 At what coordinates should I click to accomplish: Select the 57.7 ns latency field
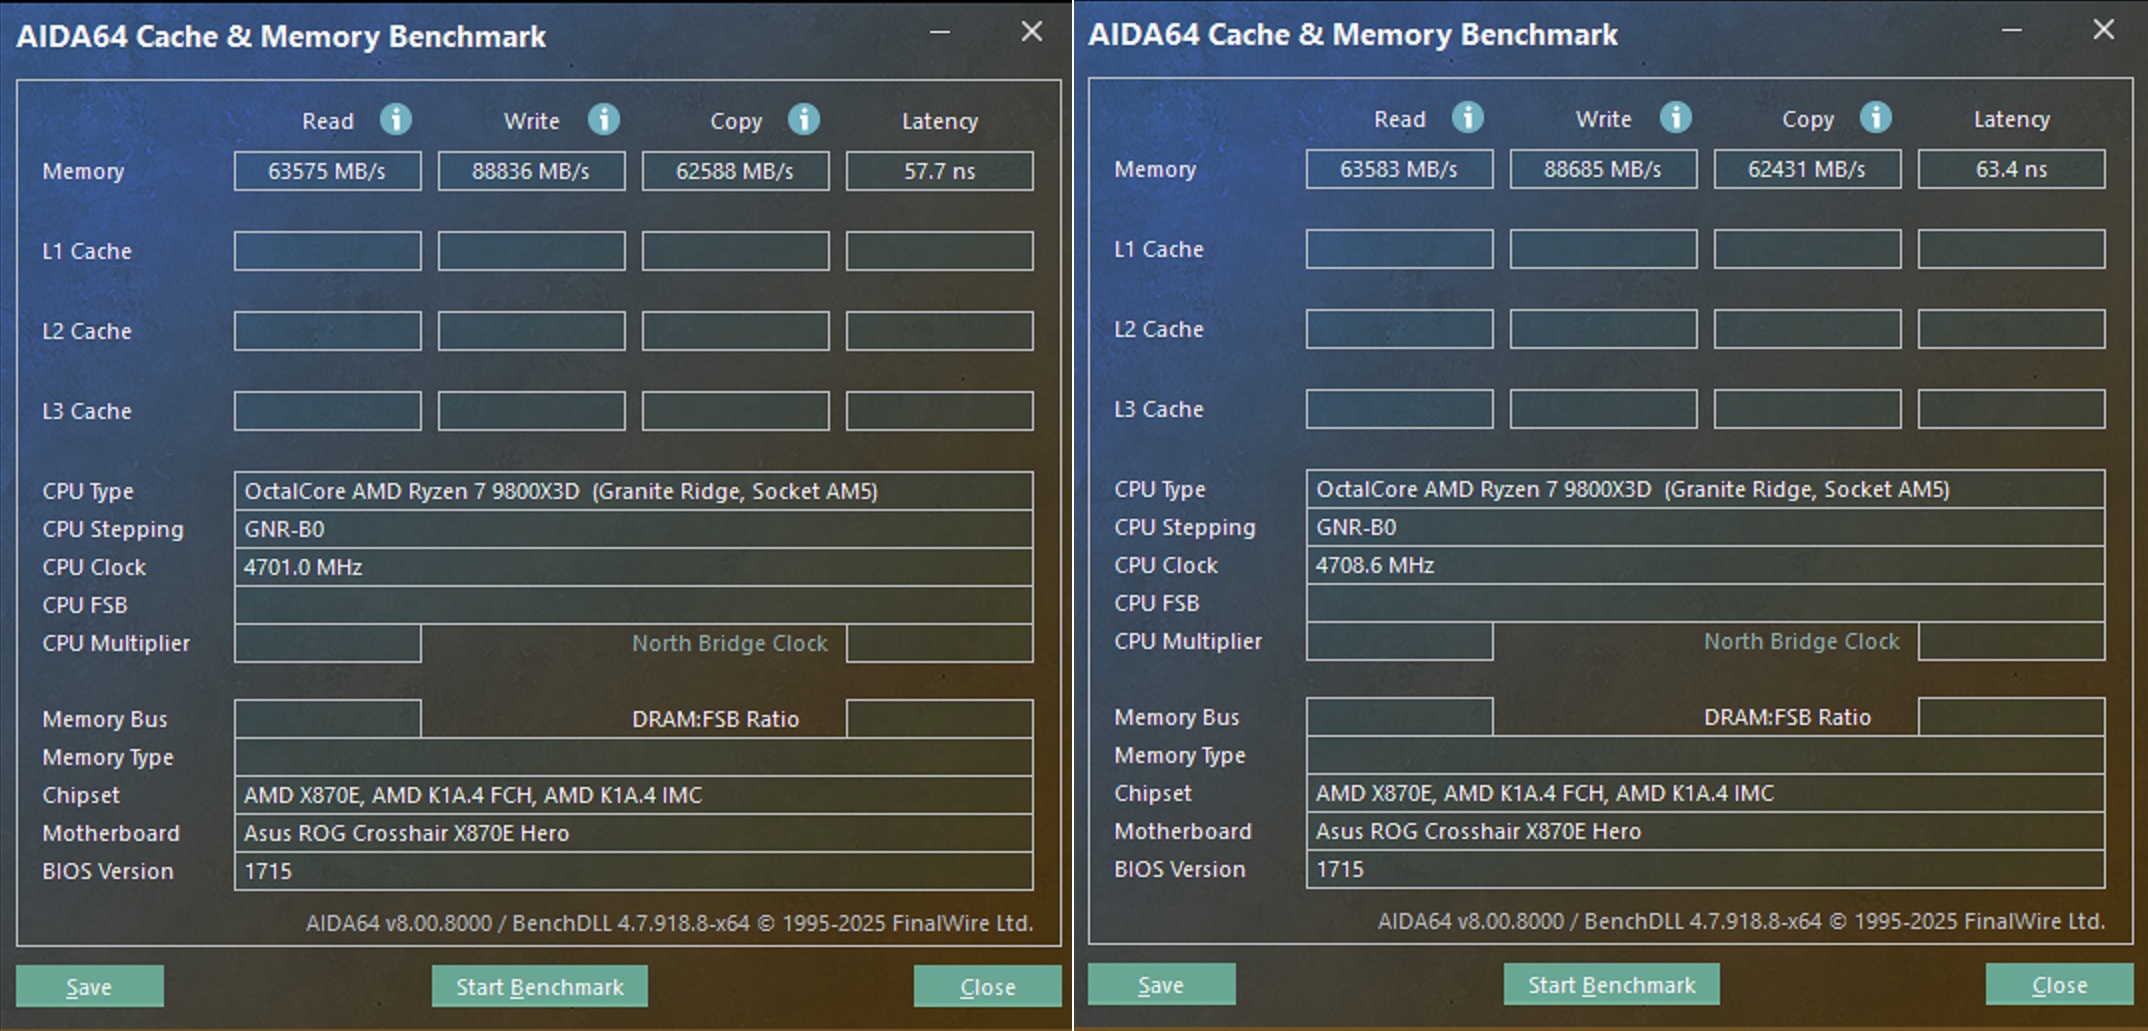[939, 171]
